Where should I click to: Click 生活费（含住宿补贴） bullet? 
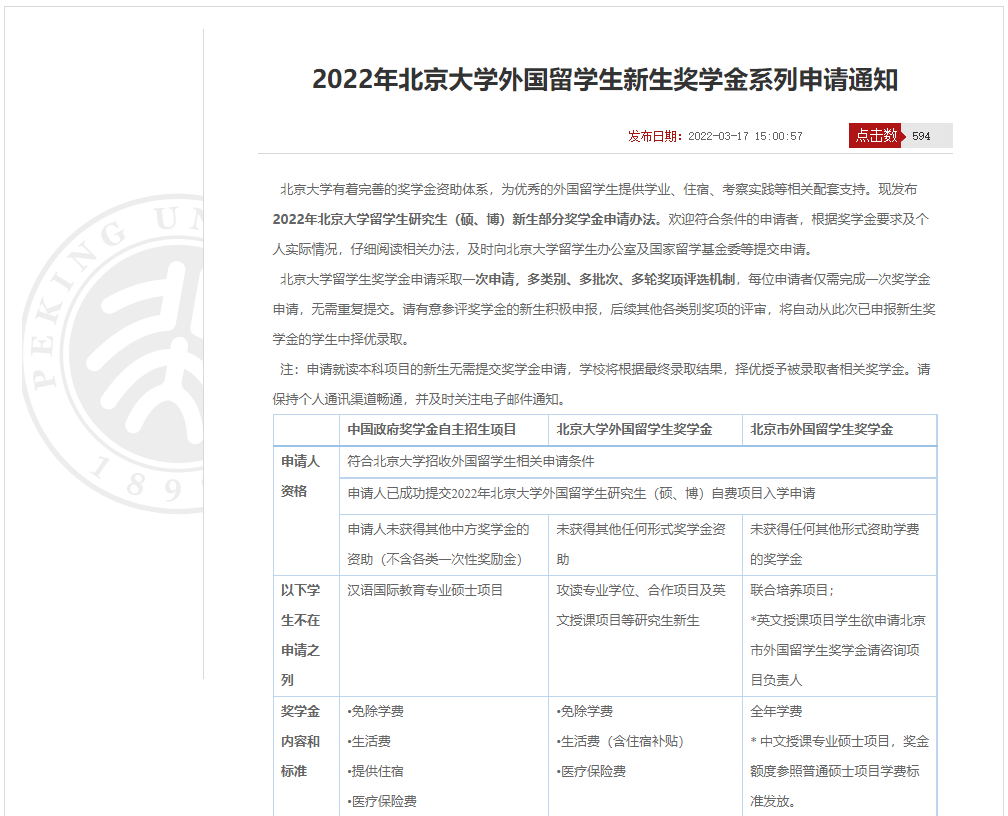620,741
